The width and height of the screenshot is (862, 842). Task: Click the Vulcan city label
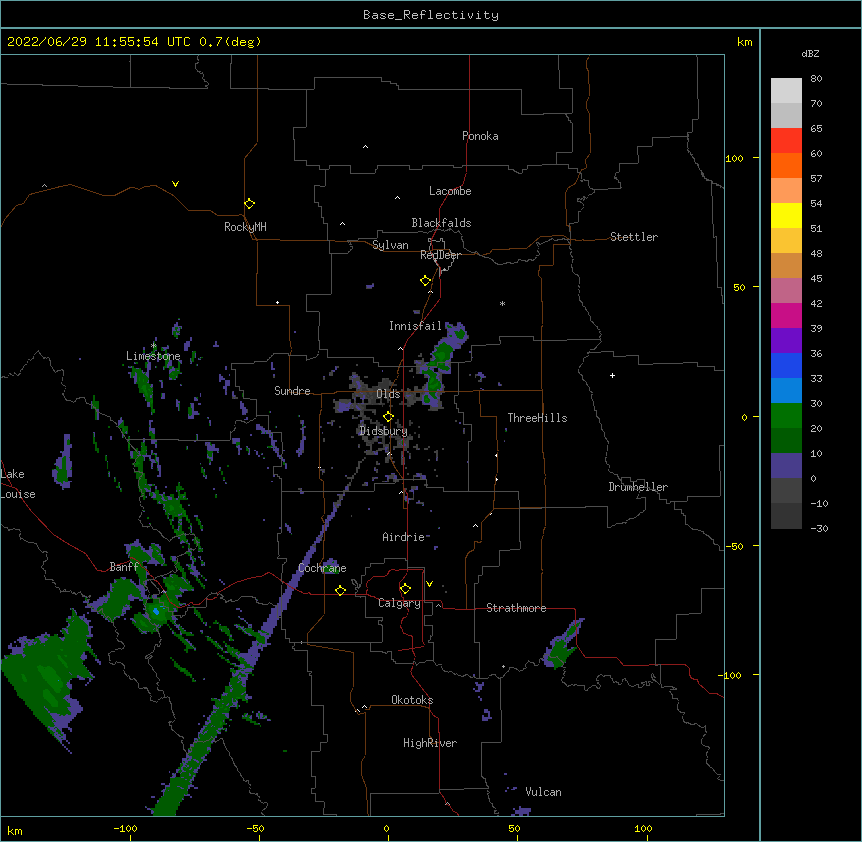tap(543, 792)
